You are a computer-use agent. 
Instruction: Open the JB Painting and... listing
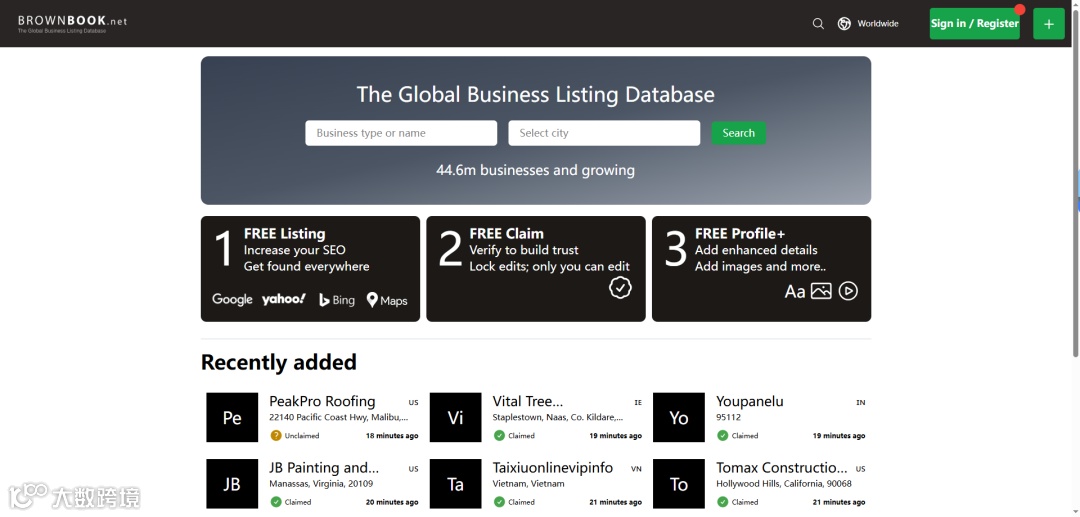[324, 467]
